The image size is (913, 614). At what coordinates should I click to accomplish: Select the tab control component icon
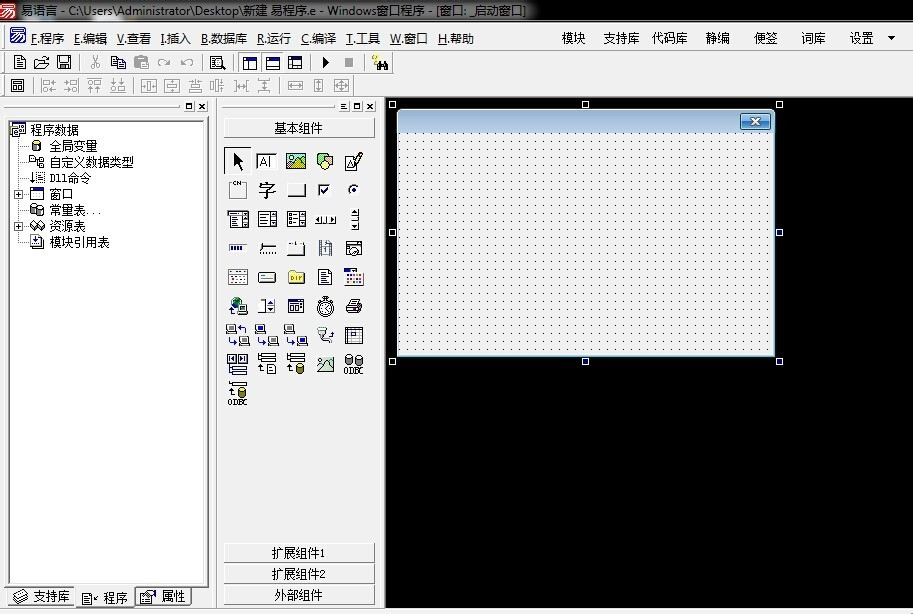click(x=296, y=249)
